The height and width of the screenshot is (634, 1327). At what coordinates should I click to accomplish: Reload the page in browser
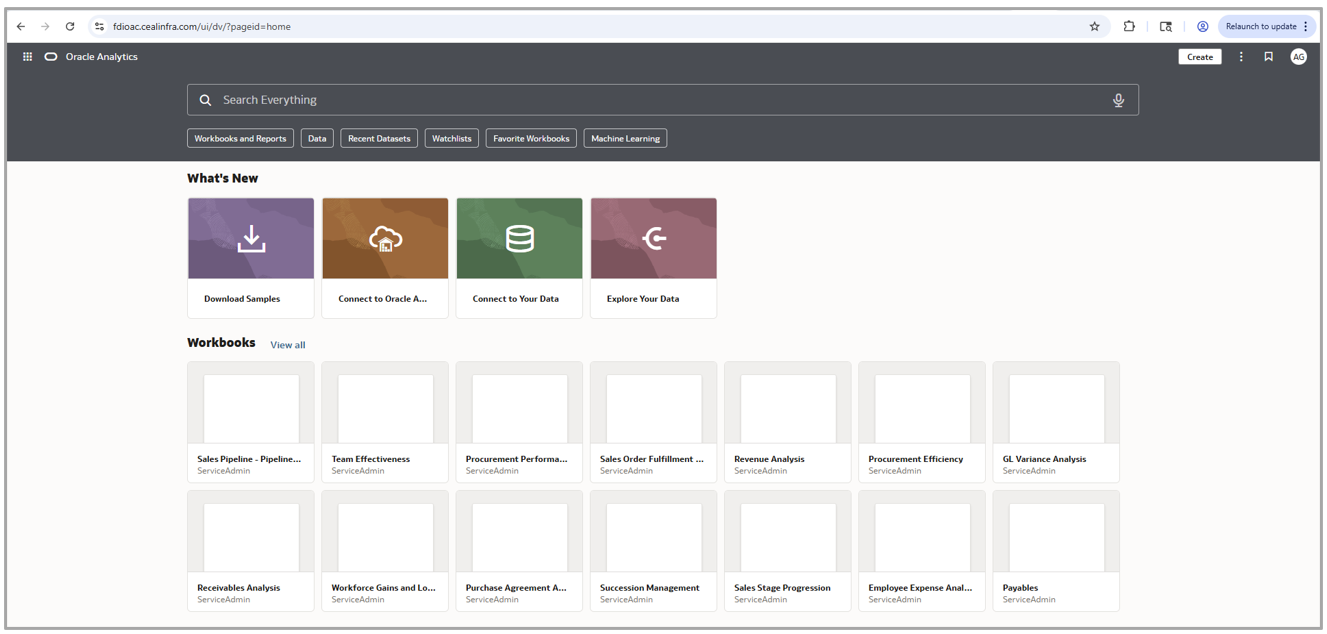coord(69,27)
